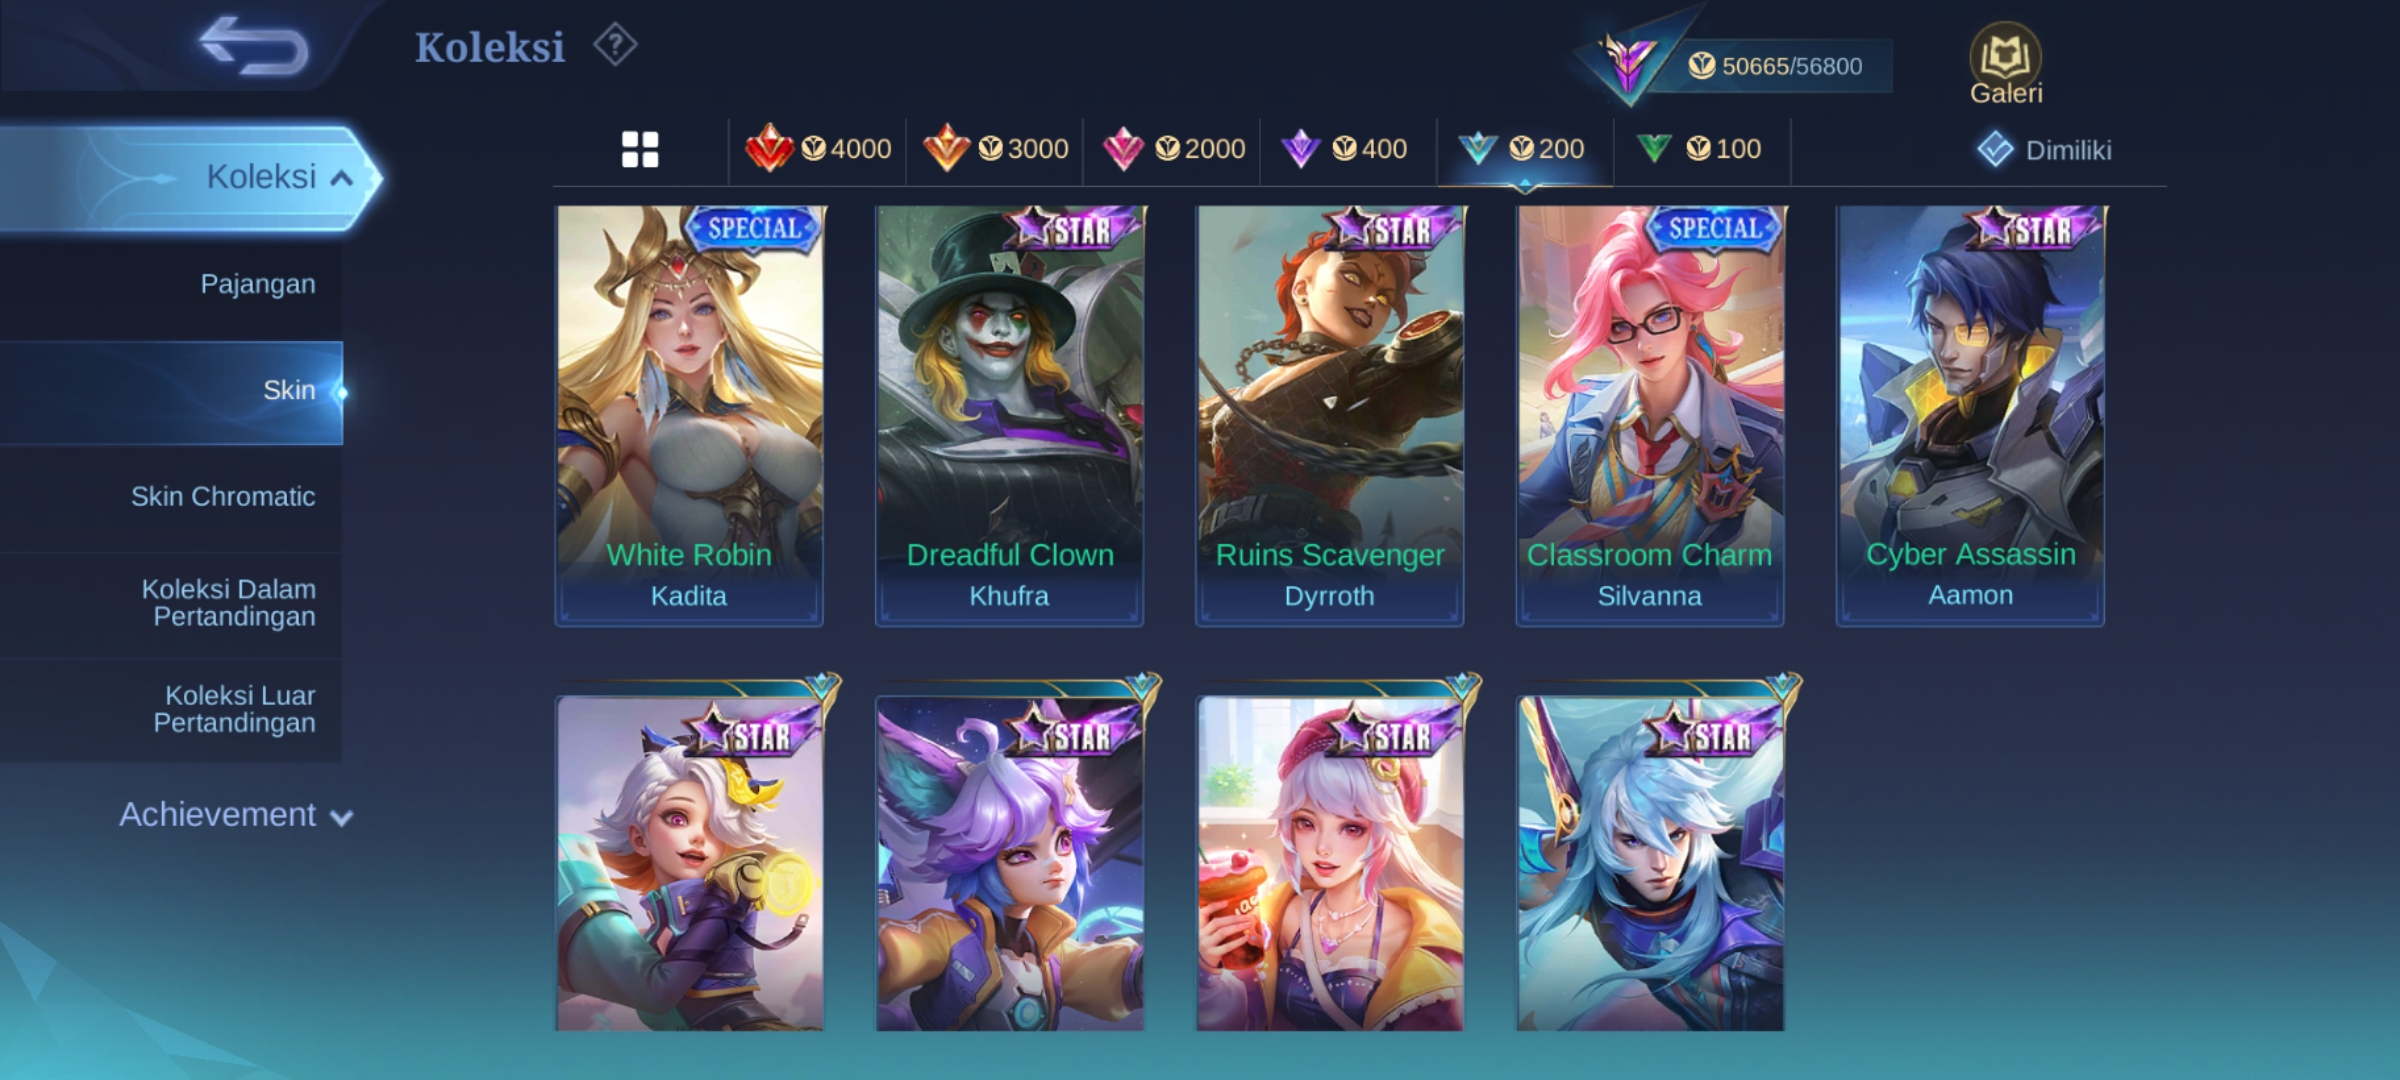The image size is (2400, 1080).
Task: Select the 200-point tier tab
Action: (1523, 149)
